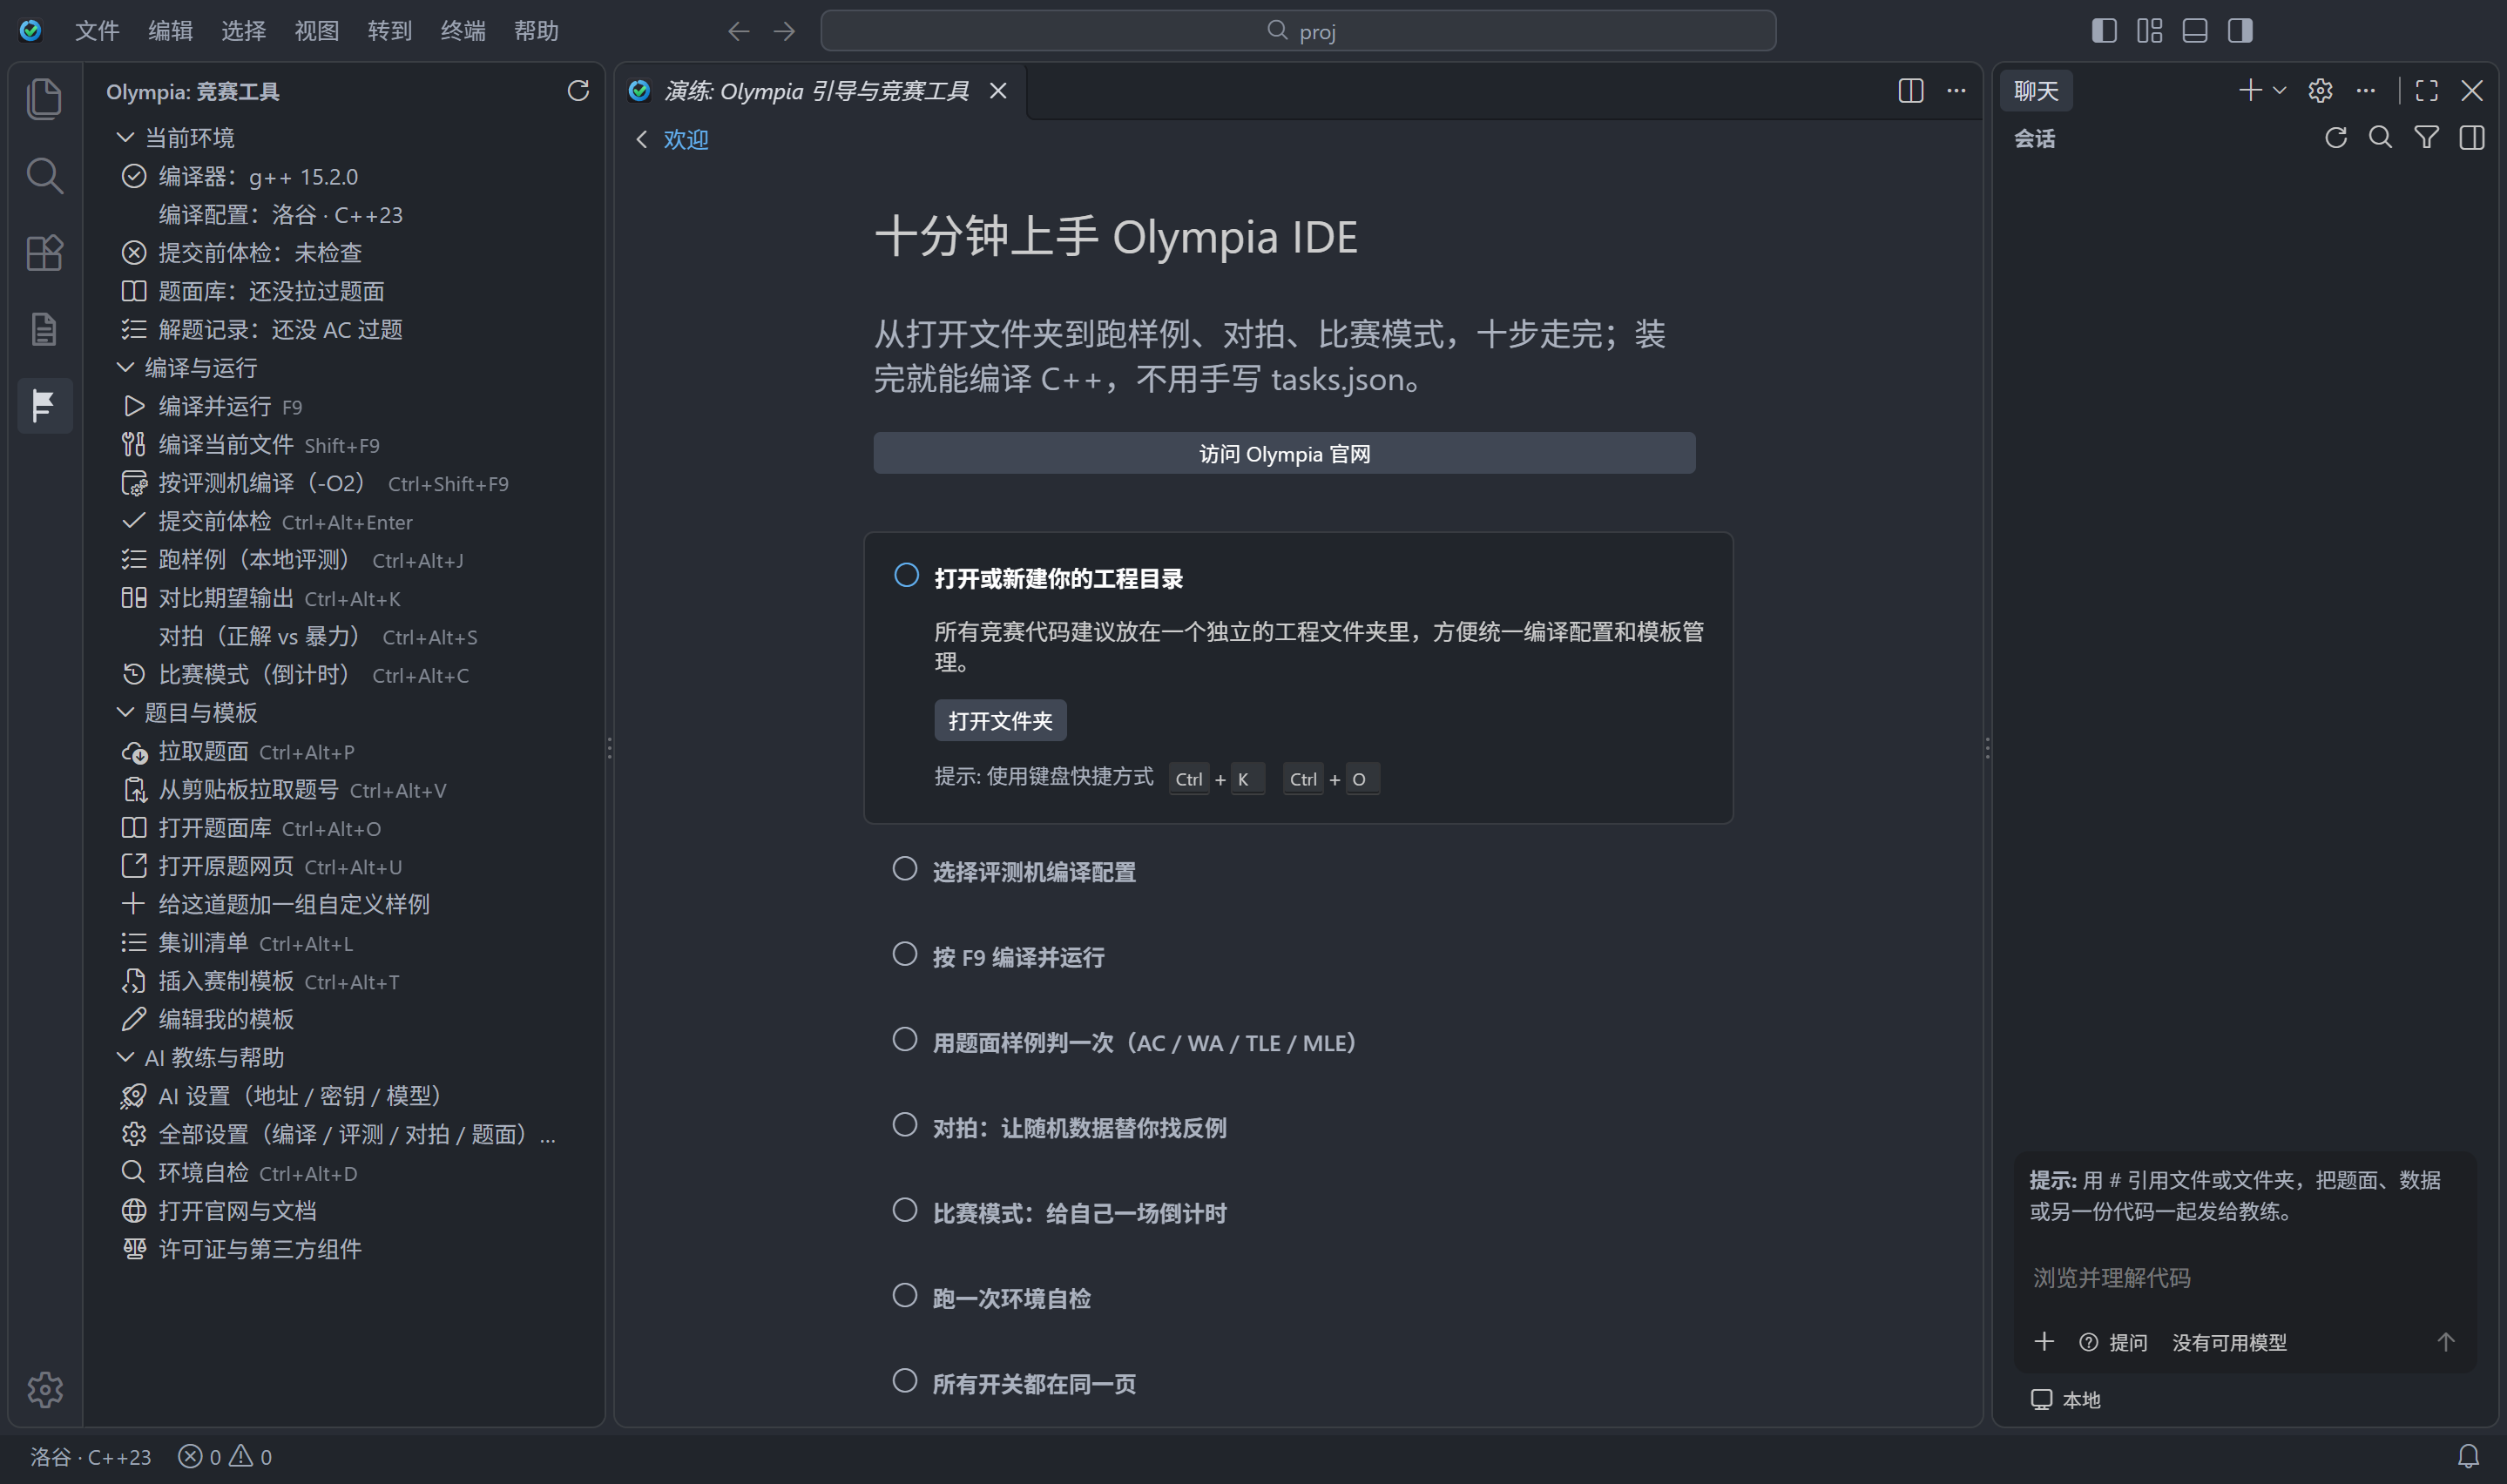This screenshot has width=2507, height=1484.
Task: Toggle the primary side bar layout icon
Action: [2104, 31]
